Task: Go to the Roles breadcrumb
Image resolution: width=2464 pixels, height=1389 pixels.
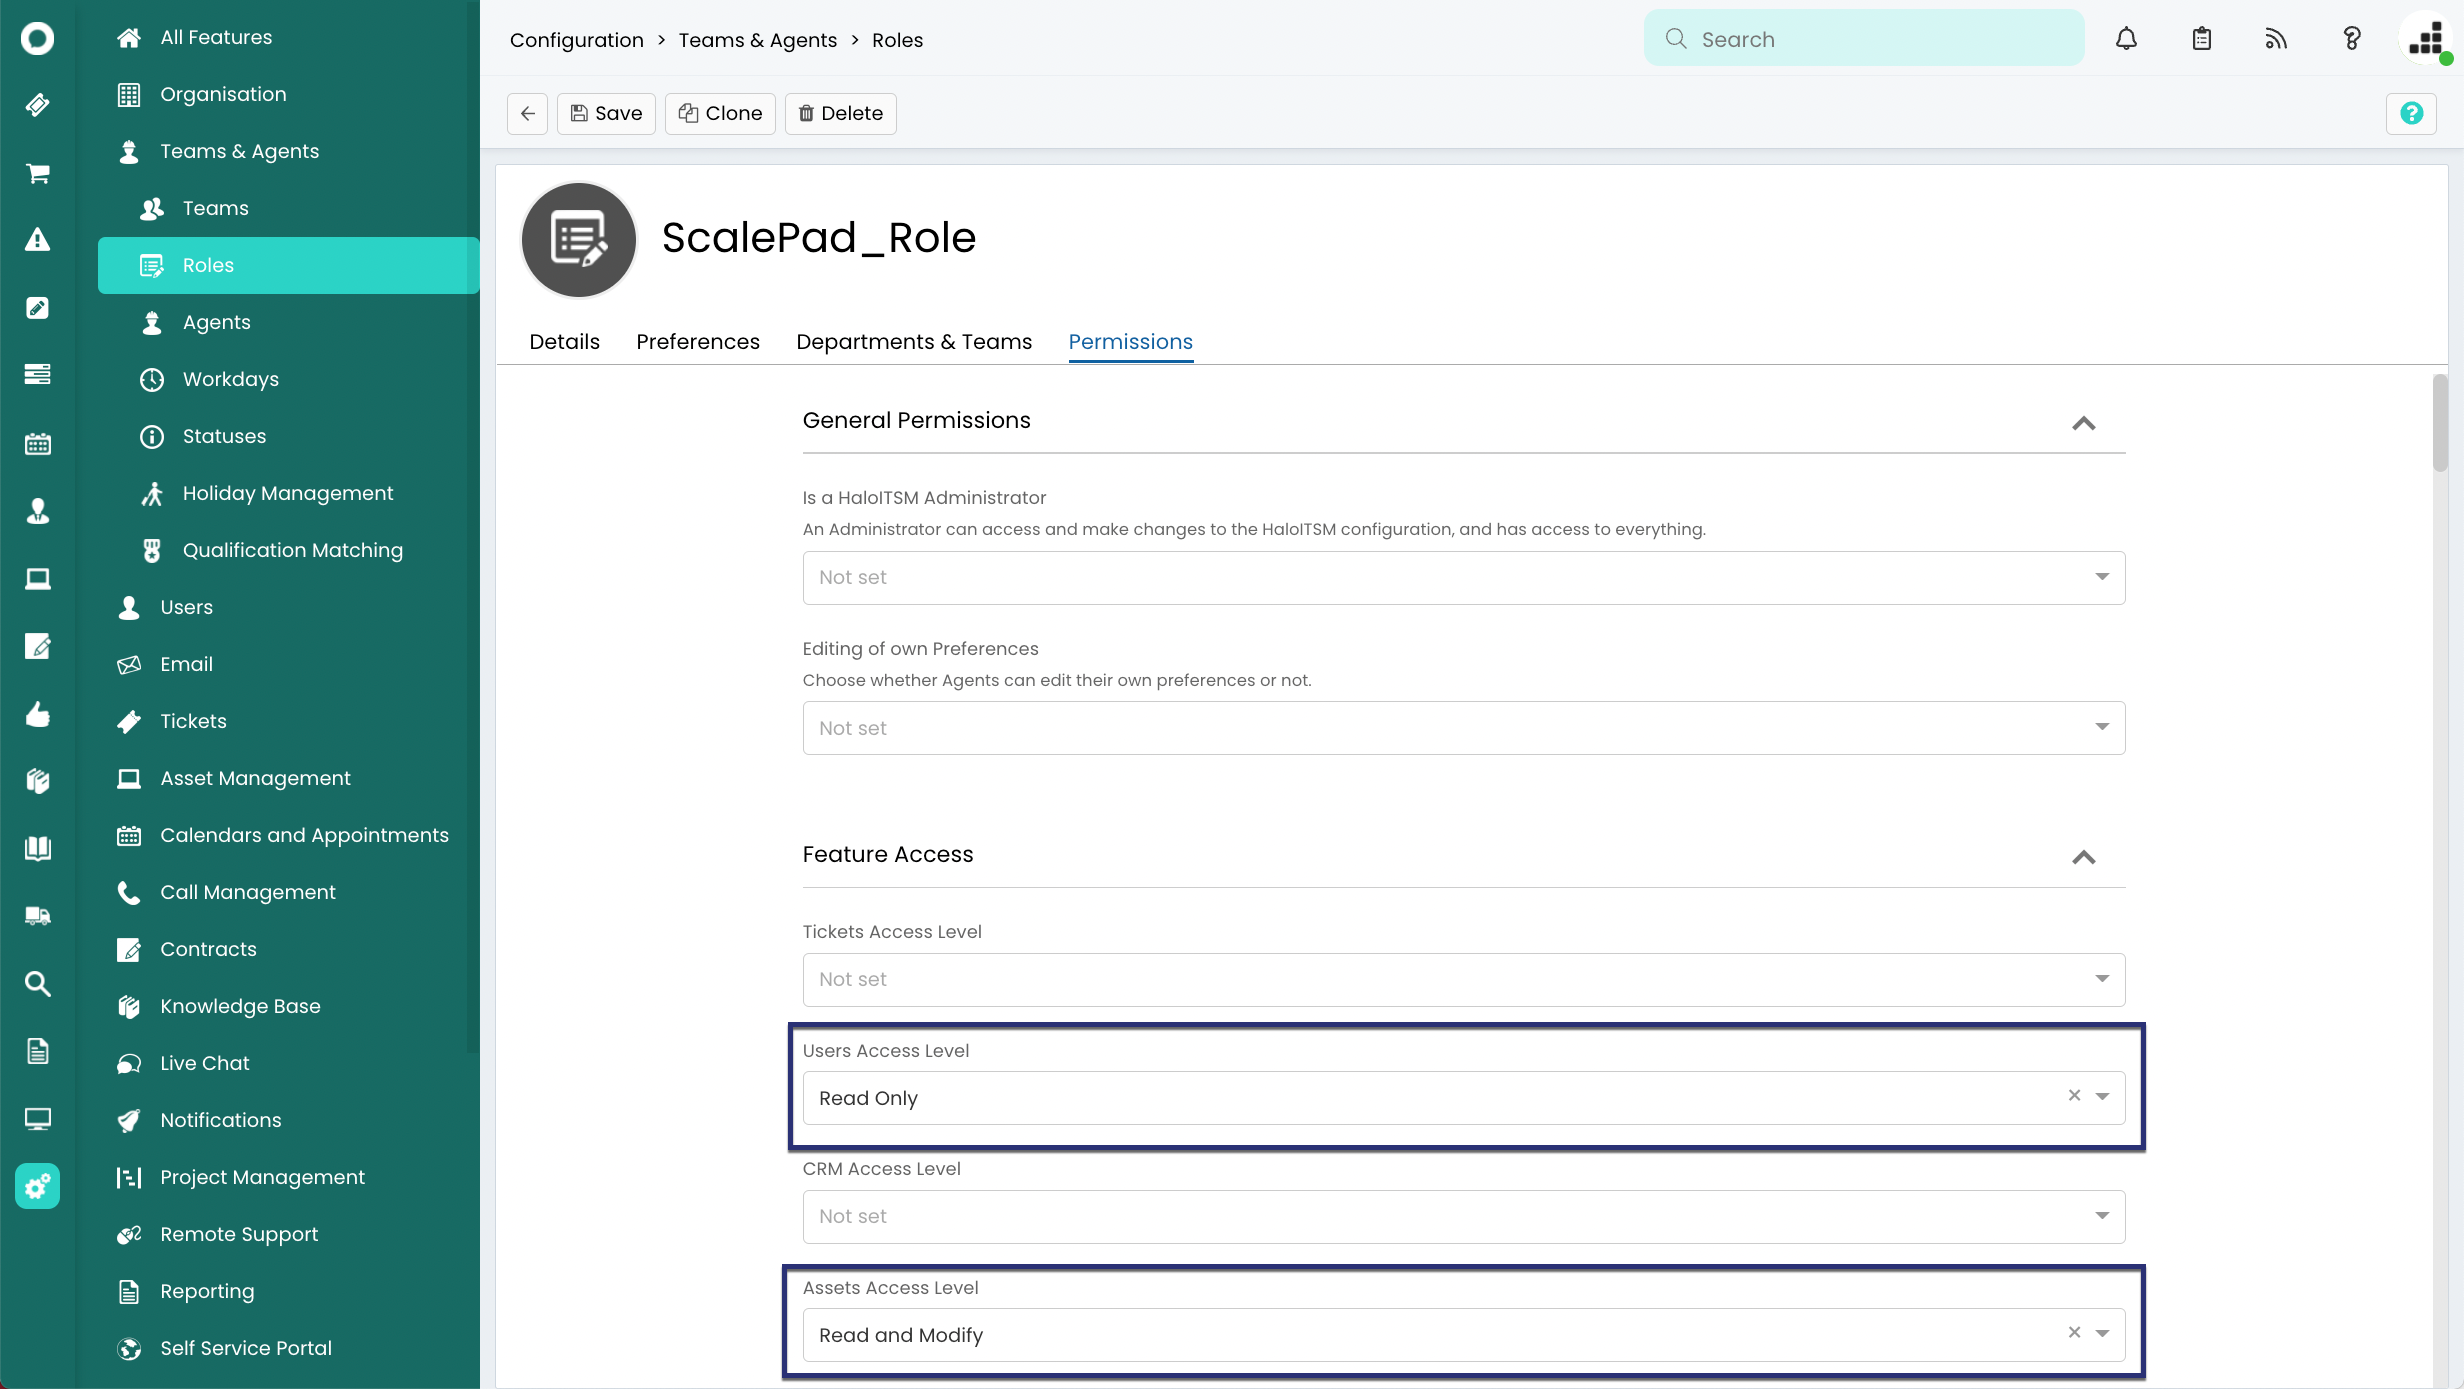Action: [897, 40]
